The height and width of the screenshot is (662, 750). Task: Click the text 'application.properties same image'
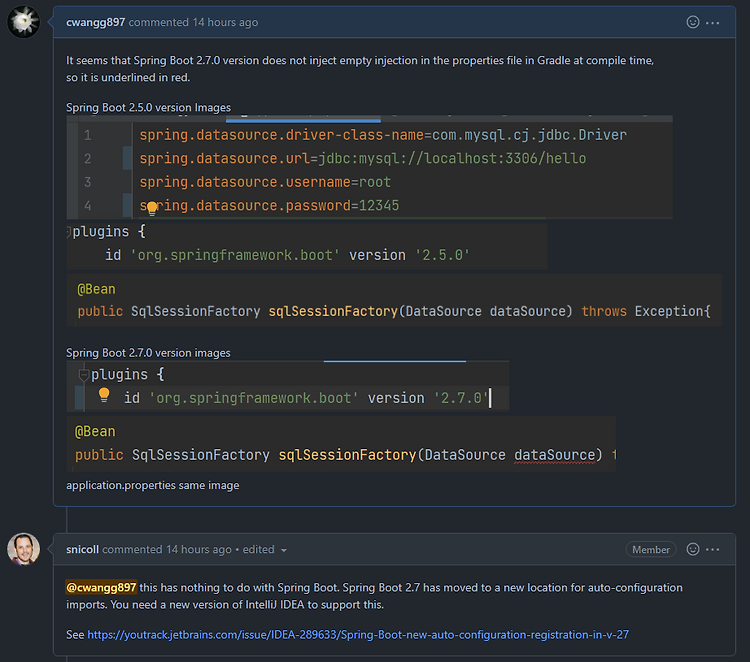click(153, 485)
